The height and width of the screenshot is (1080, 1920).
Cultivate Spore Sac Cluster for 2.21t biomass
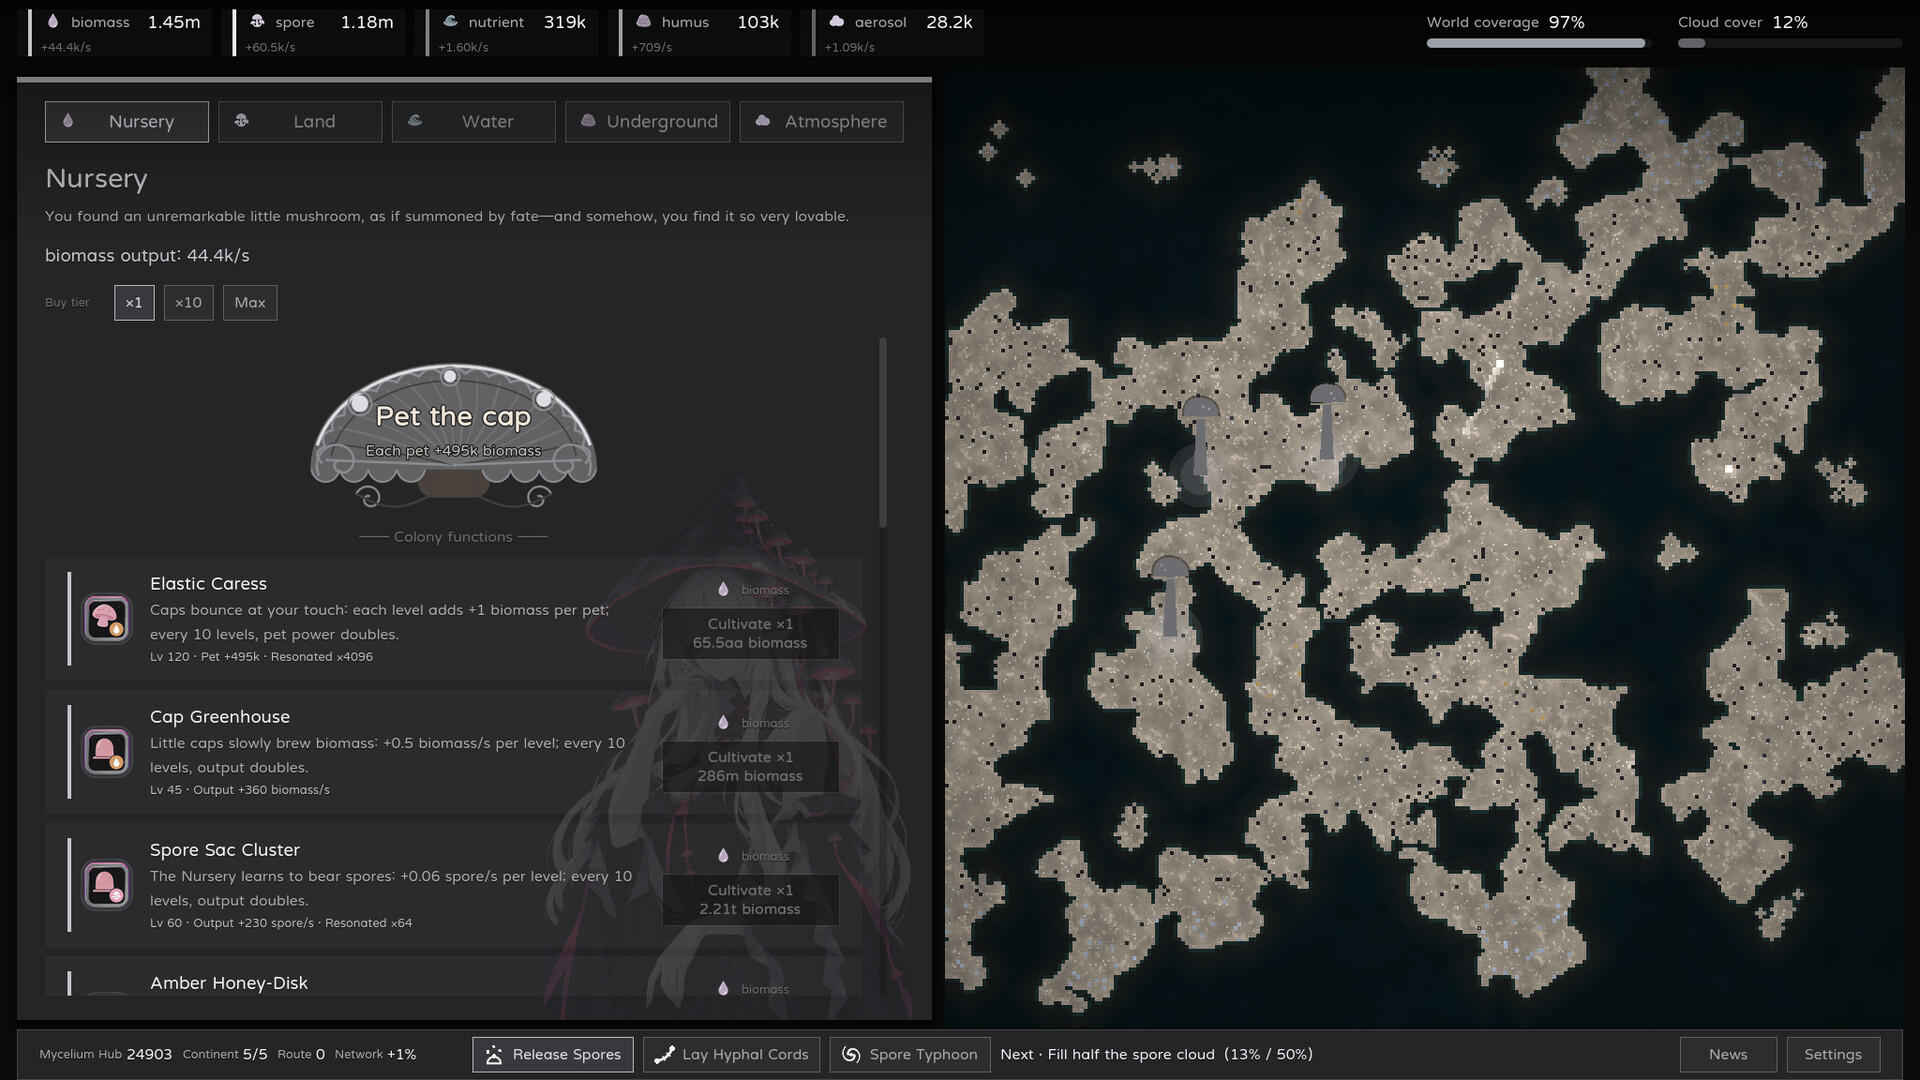pyautogui.click(x=750, y=899)
